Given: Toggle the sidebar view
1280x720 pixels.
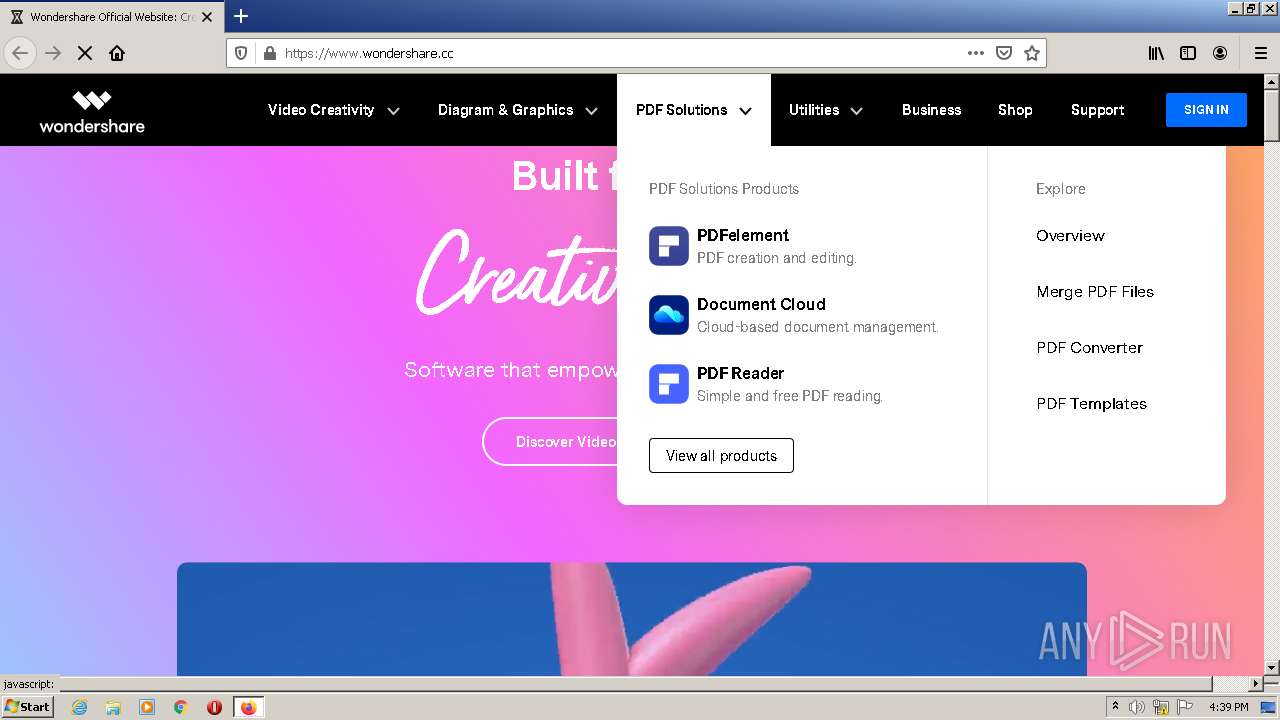Looking at the screenshot, I should click(x=1188, y=53).
